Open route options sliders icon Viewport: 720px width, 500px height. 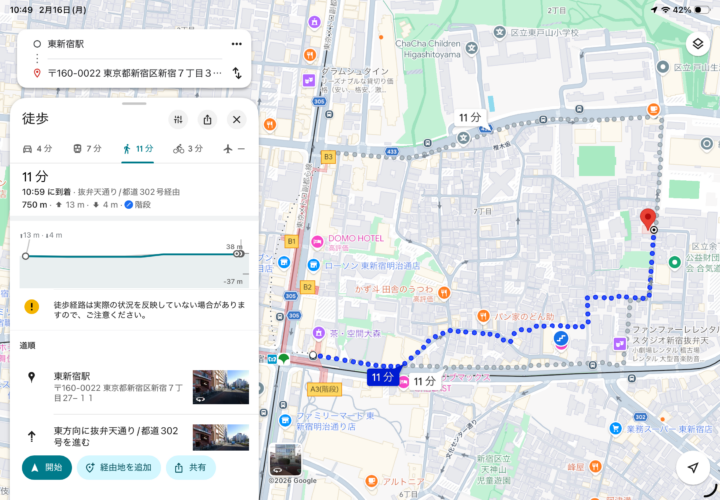pos(178,119)
